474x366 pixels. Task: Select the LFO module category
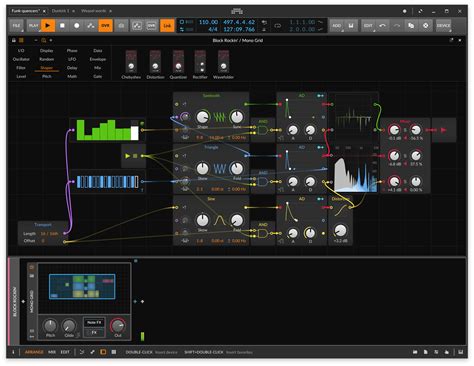[x=72, y=59]
